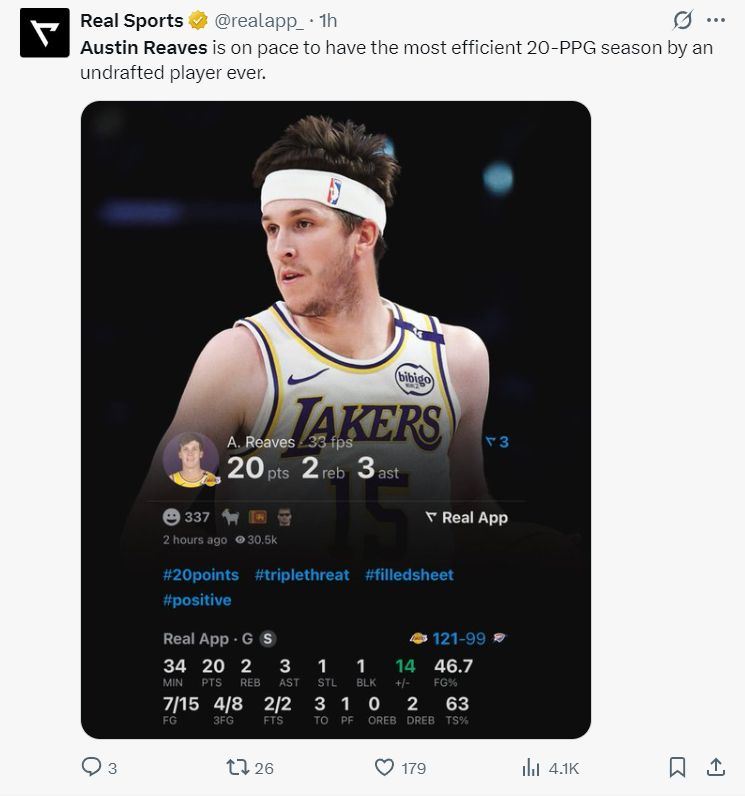Click the A. Reaves player headshot
This screenshot has height=796, width=745.
[190, 460]
